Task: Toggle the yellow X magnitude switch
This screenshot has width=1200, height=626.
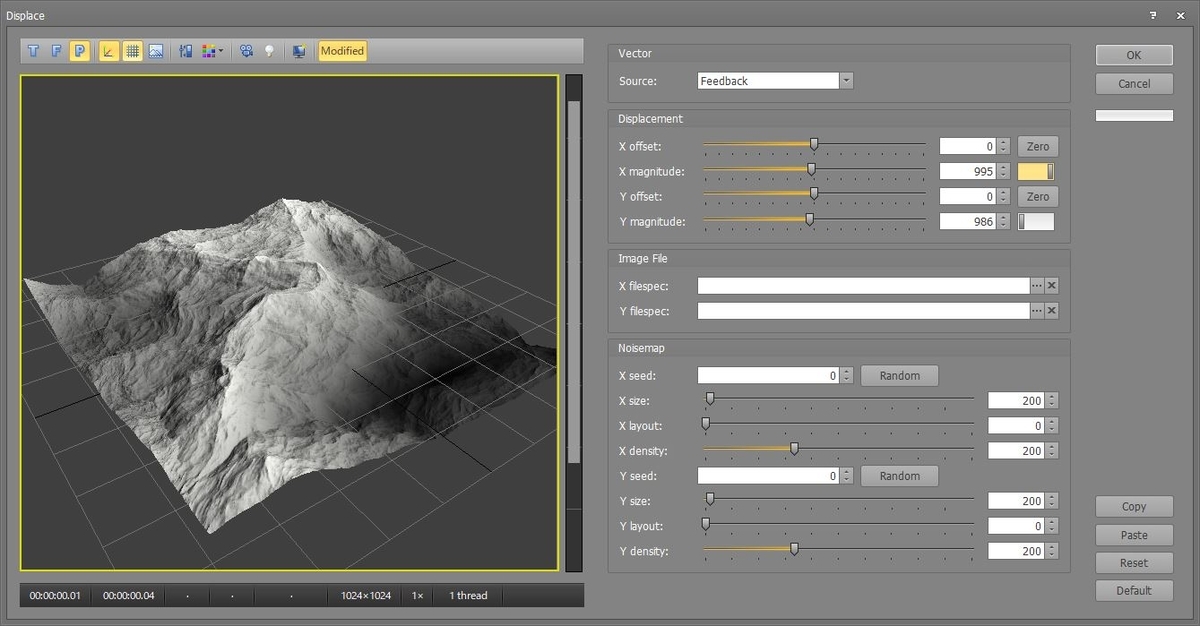Action: coord(1036,172)
